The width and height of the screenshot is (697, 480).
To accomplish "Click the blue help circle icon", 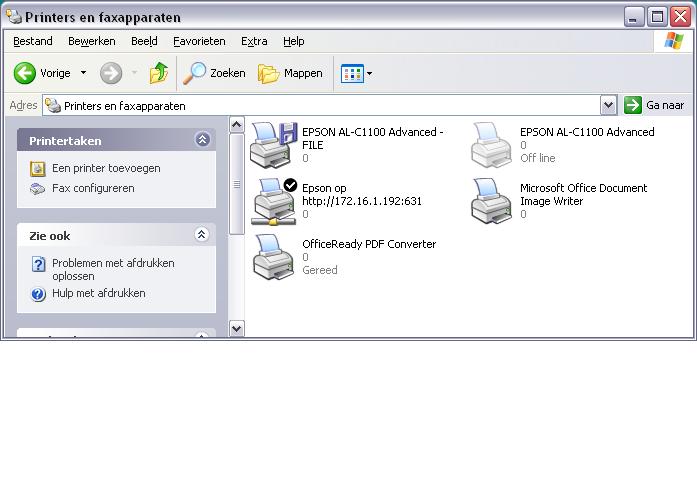I will 38,294.
